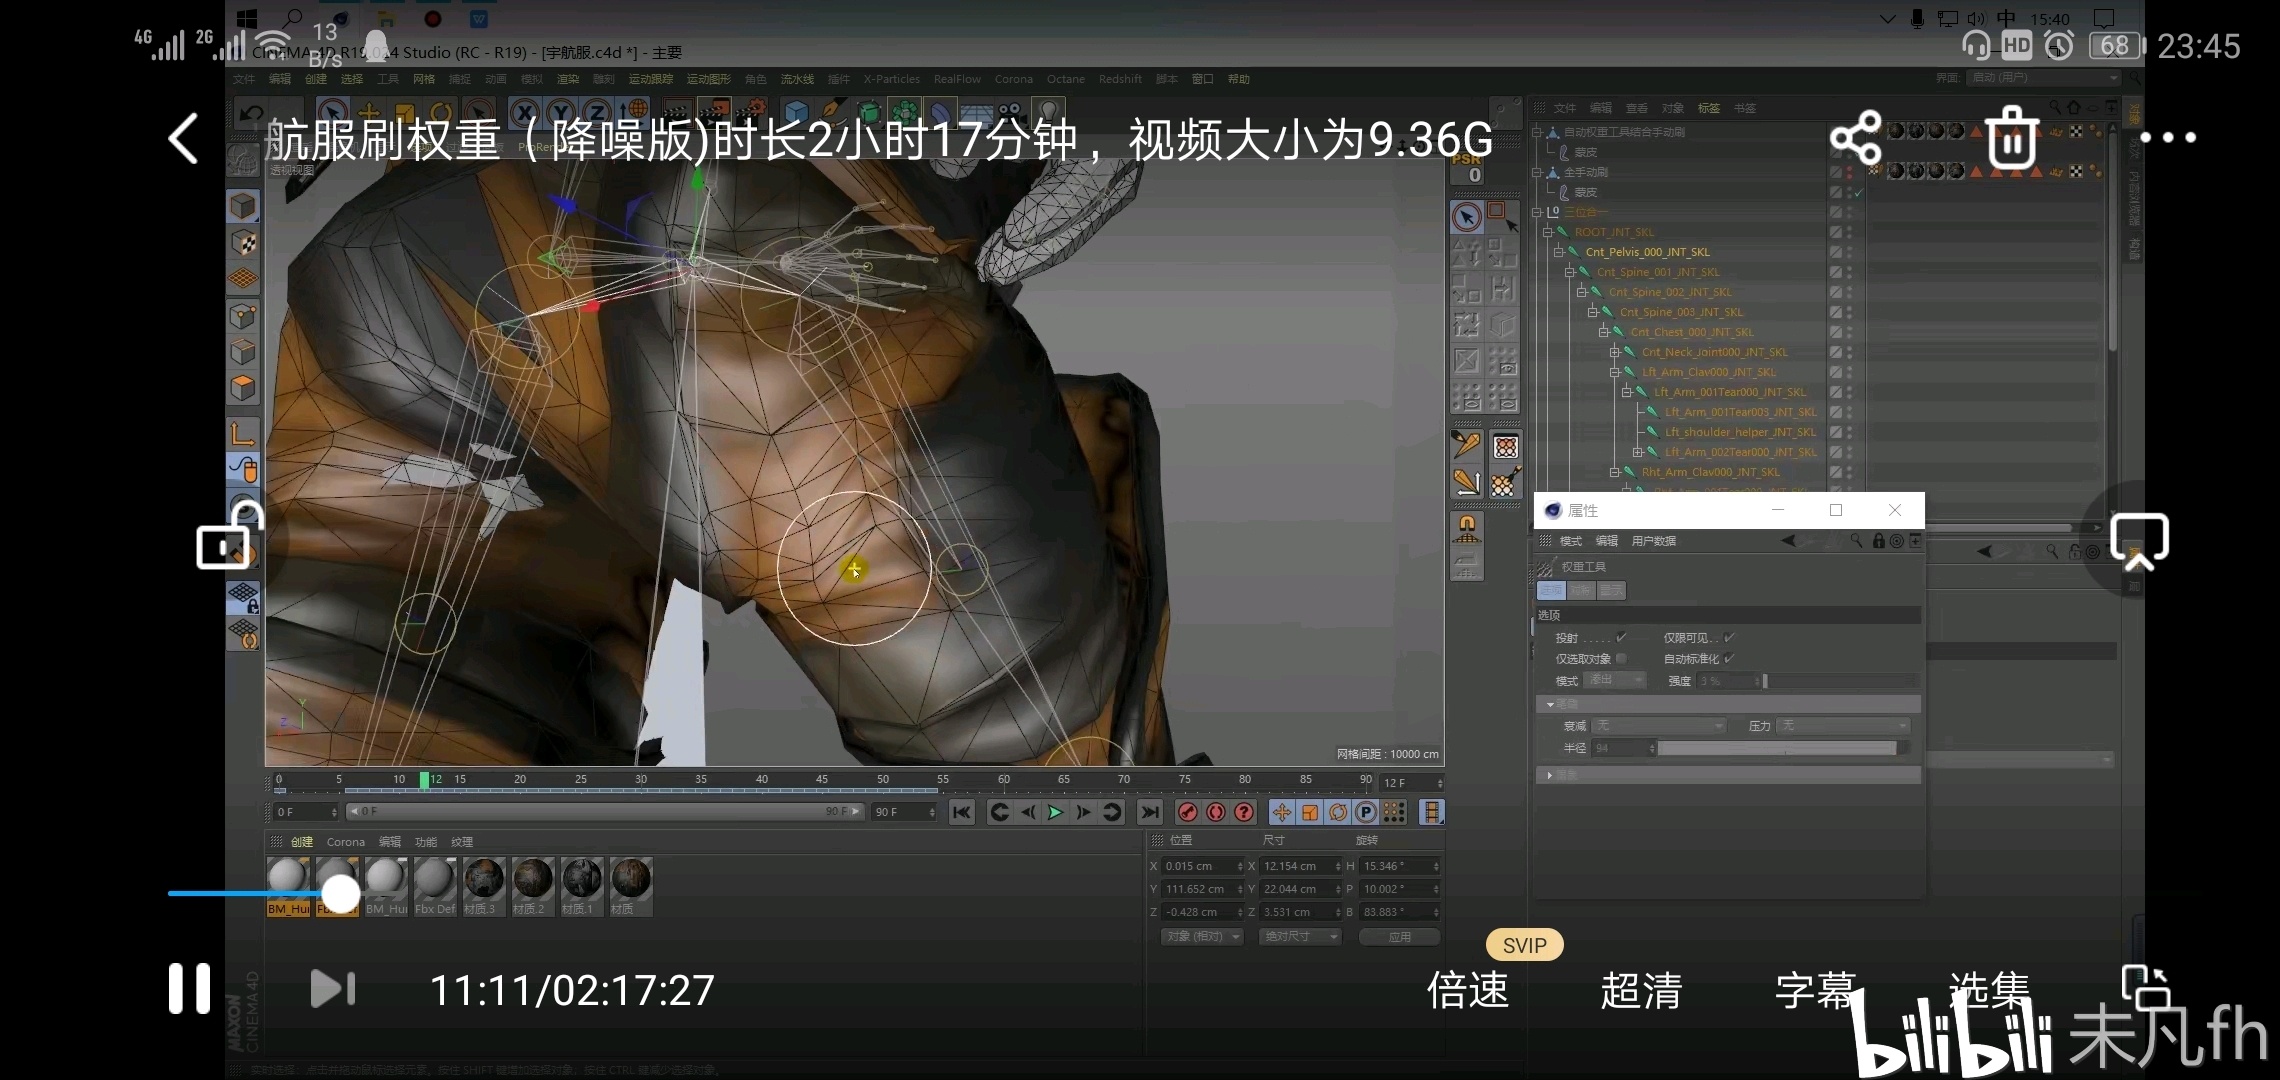Open the 衰减 dropdown
The height and width of the screenshot is (1080, 2280).
click(x=1659, y=725)
